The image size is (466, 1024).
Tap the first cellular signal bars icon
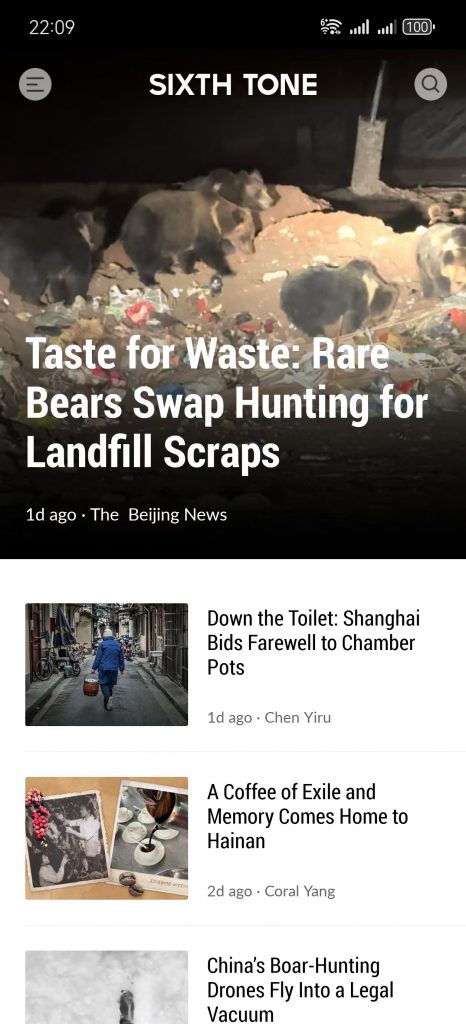pyautogui.click(x=360, y=27)
